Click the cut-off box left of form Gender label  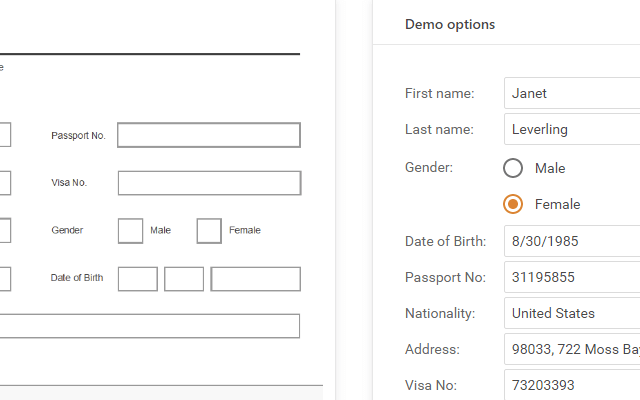coord(5,231)
